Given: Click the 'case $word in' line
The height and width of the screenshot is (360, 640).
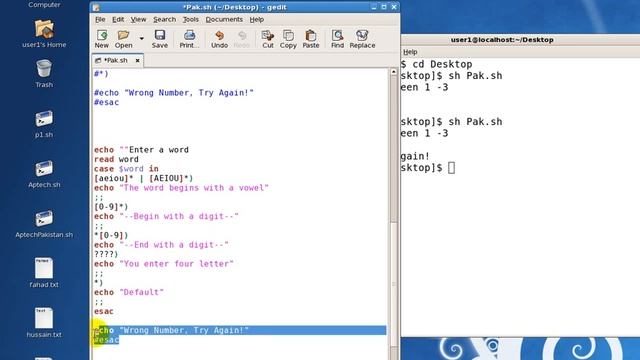Looking at the screenshot, I should [x=126, y=169].
